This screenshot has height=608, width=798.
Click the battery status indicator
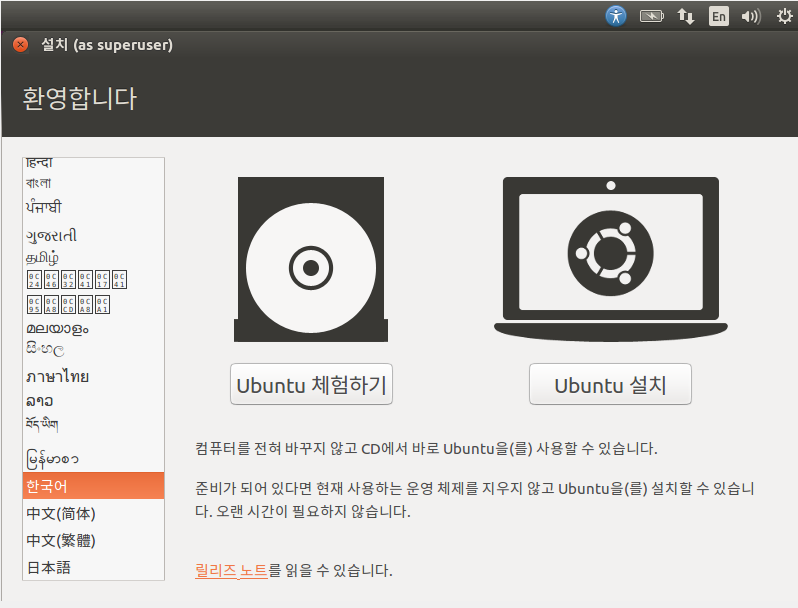click(651, 16)
